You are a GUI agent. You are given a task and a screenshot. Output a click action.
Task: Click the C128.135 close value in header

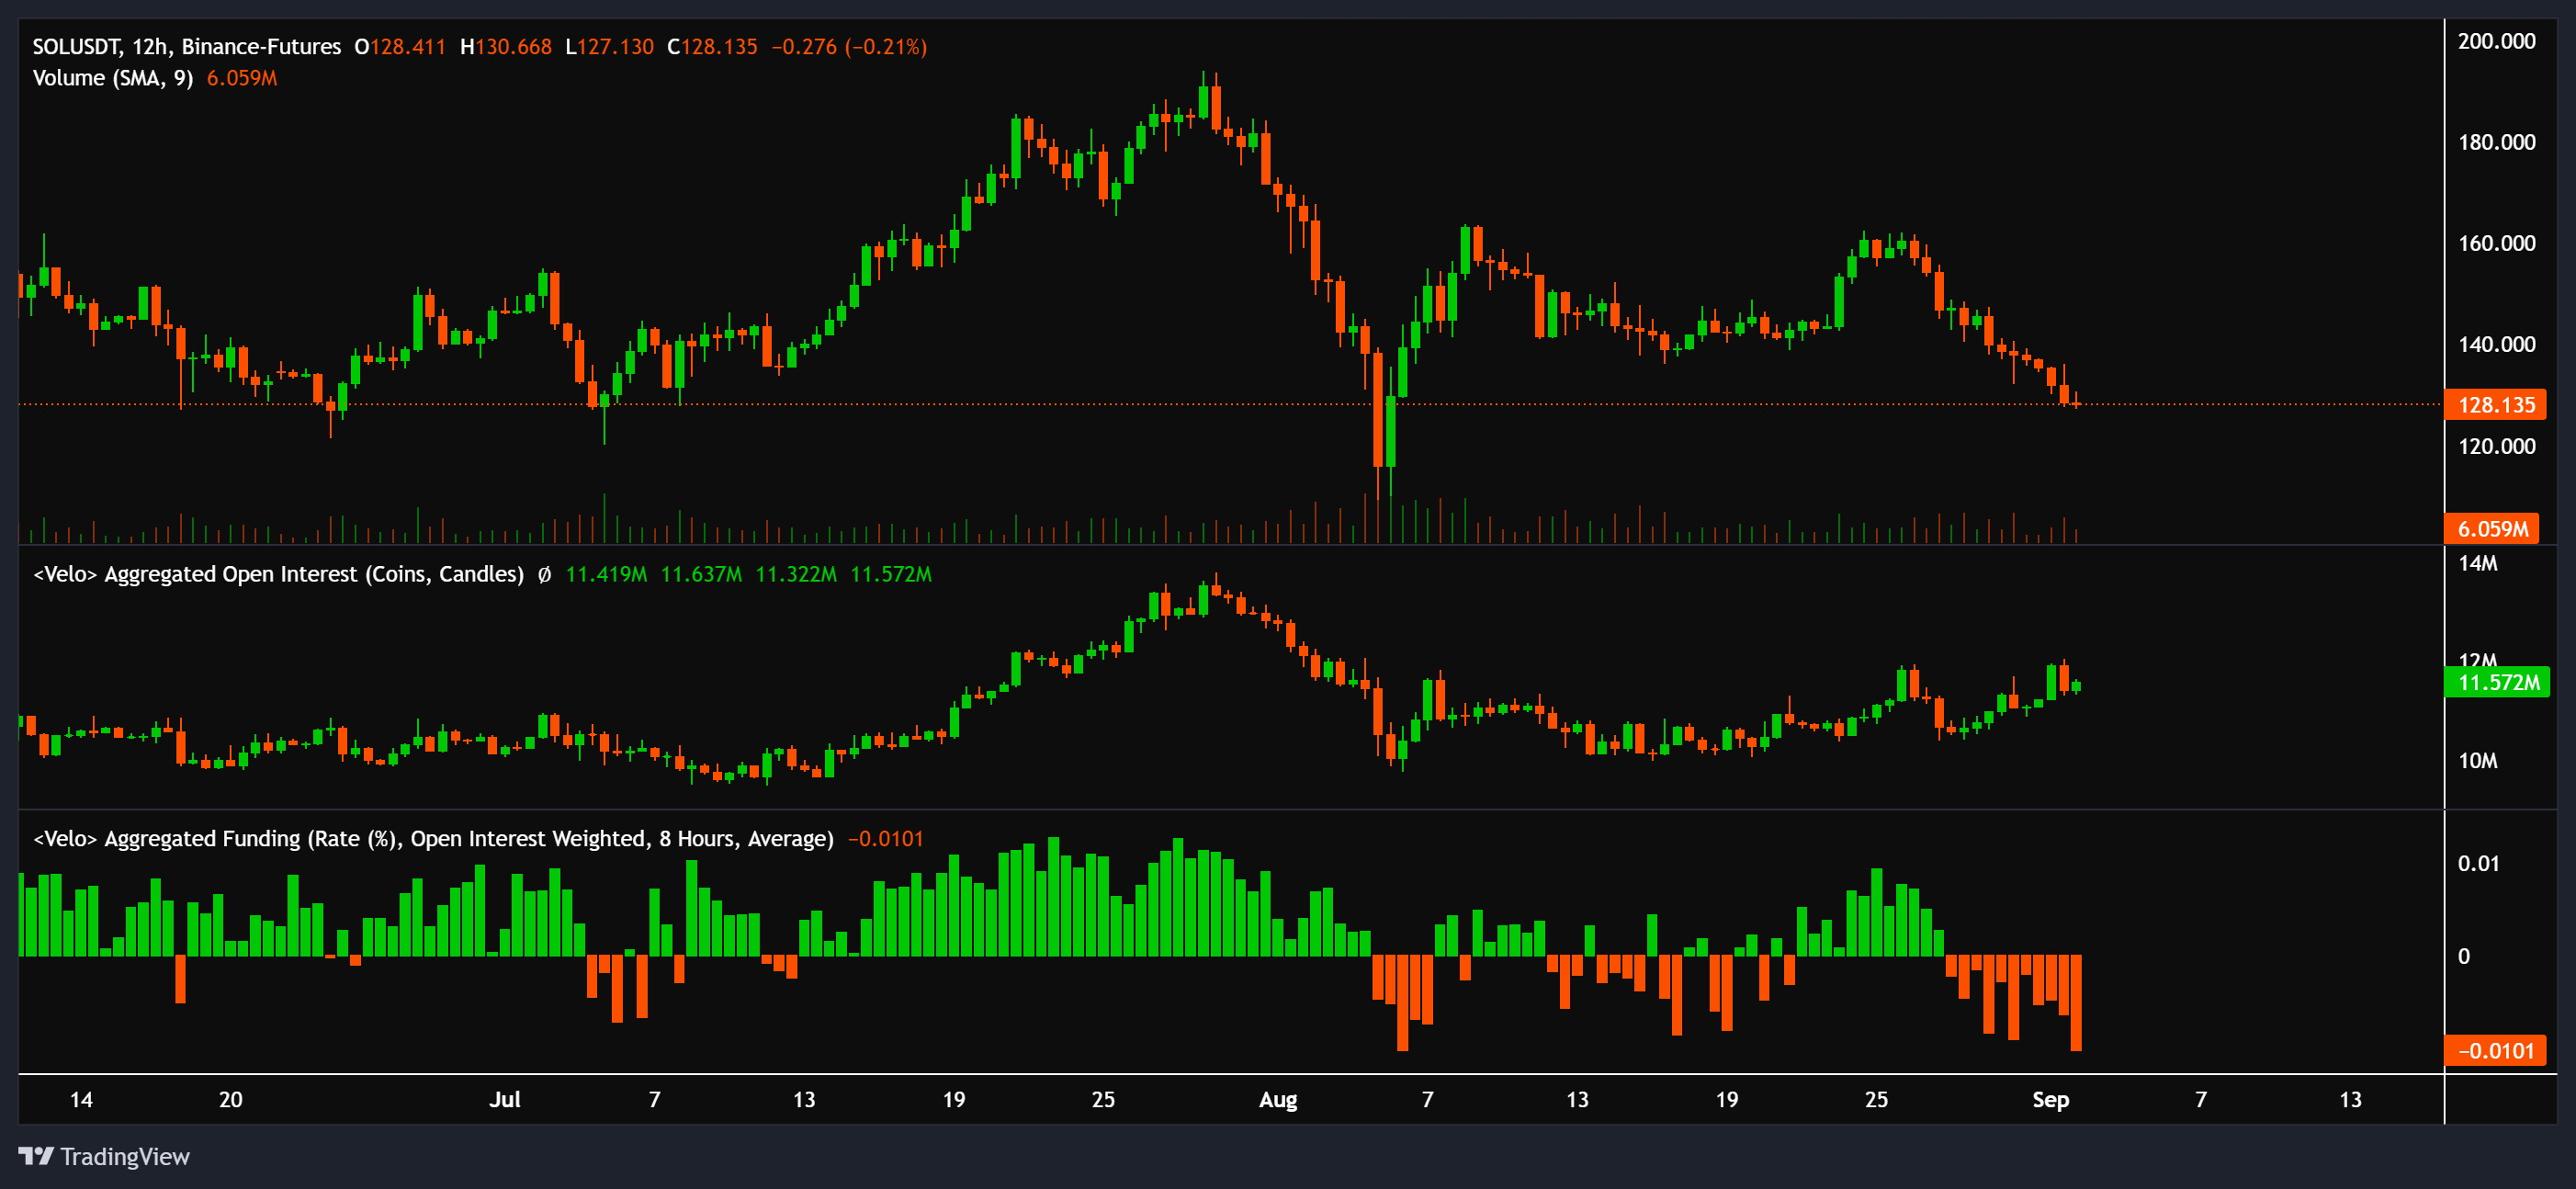(712, 47)
